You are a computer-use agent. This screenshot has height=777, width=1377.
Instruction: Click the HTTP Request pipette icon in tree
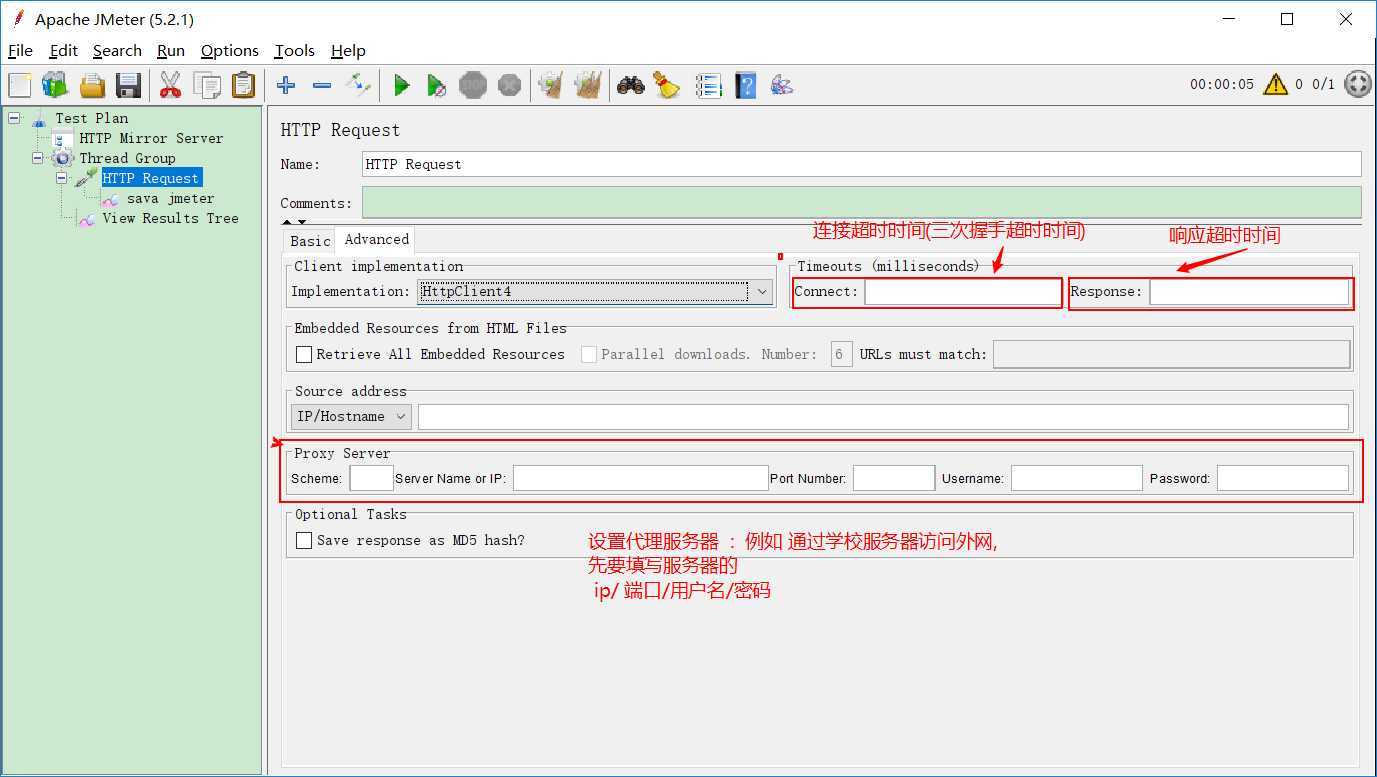[x=87, y=178]
